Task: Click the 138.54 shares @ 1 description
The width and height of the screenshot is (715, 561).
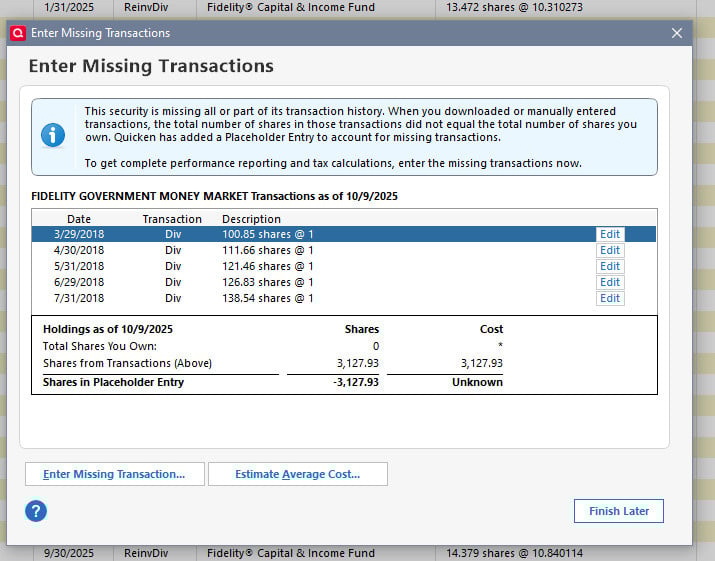Action: [x=268, y=298]
